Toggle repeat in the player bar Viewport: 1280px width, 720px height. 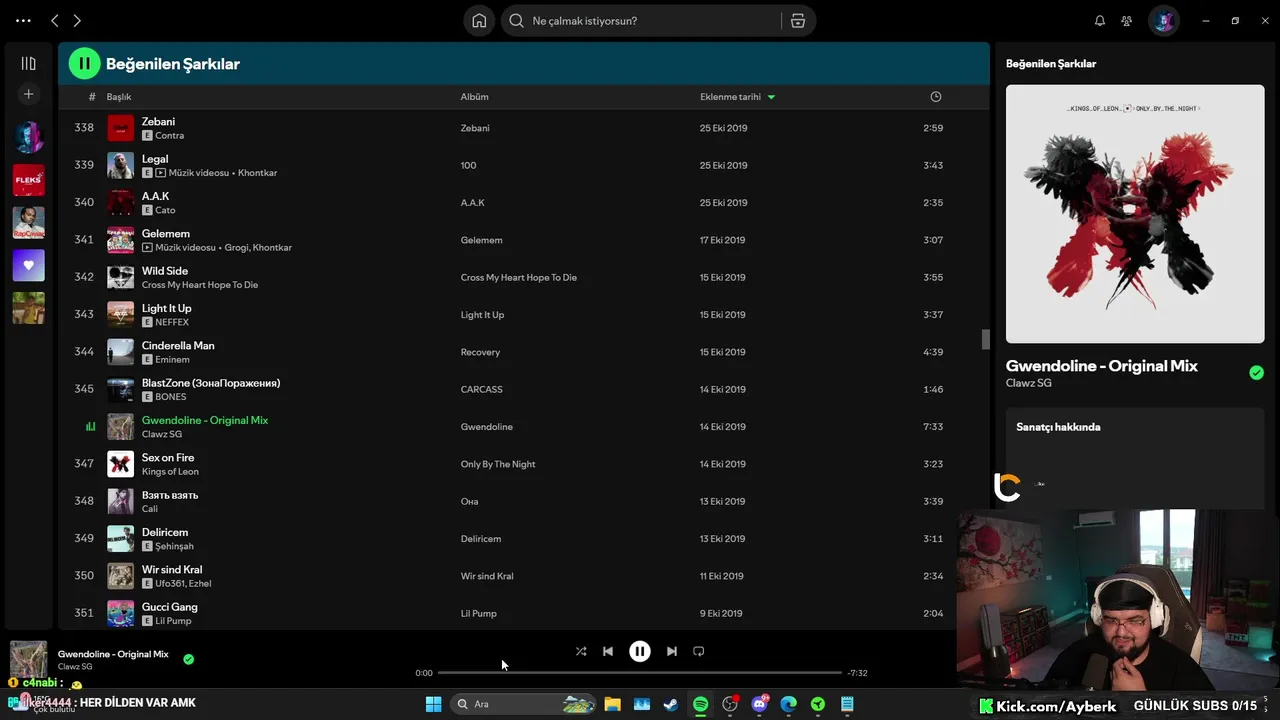coord(699,651)
